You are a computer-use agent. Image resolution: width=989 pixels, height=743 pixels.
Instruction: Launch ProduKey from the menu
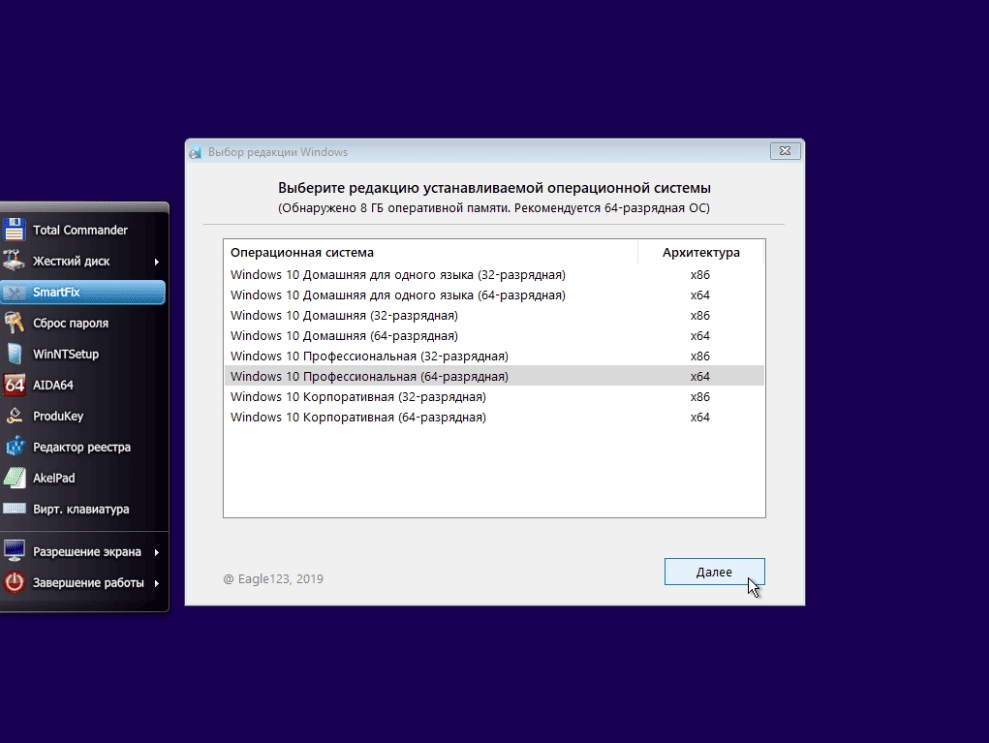coord(83,416)
